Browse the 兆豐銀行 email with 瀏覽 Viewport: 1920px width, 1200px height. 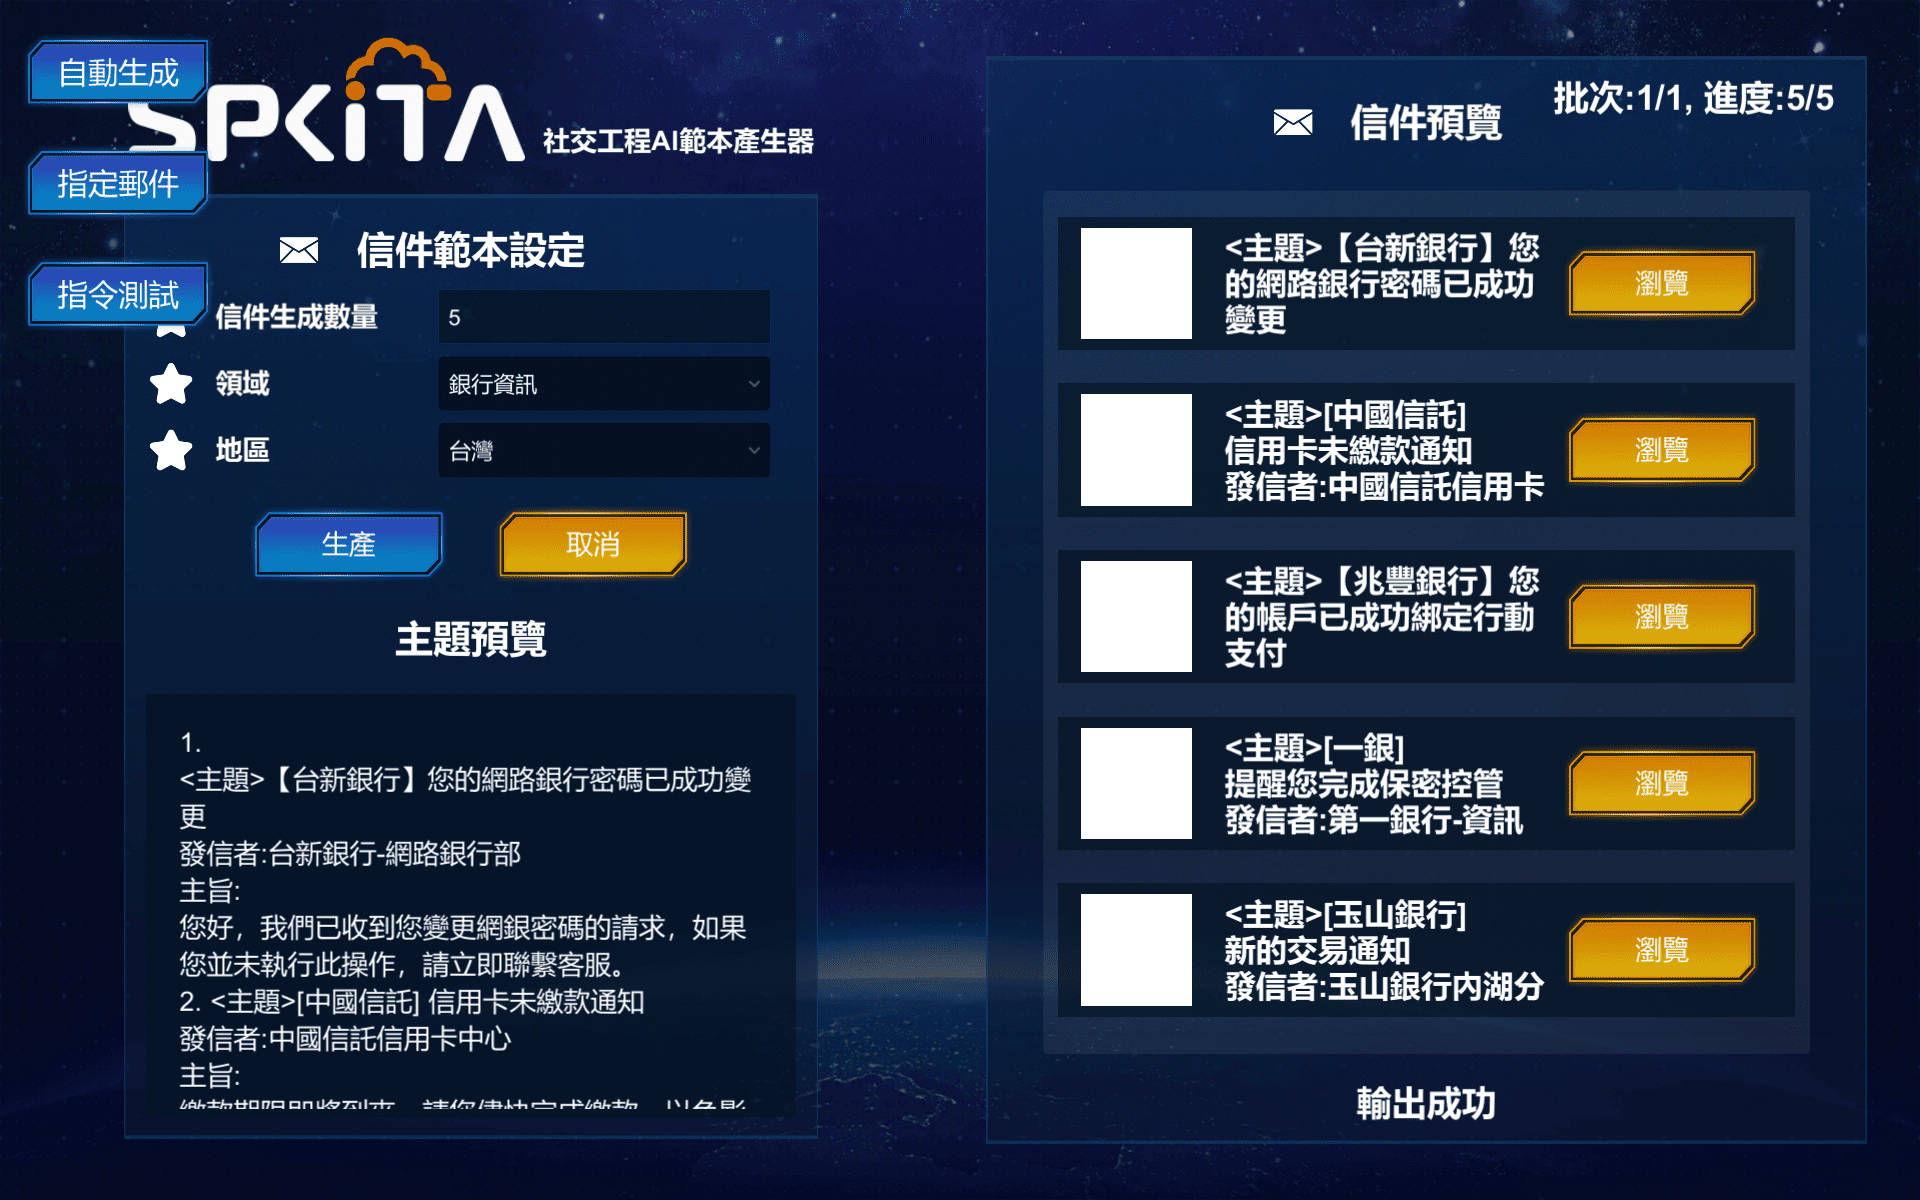click(1662, 617)
